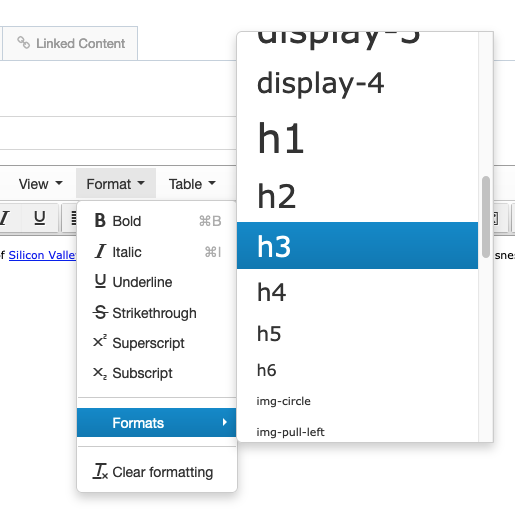Close the Format menu from the menubar
This screenshot has height=509, width=515.
click(x=116, y=184)
